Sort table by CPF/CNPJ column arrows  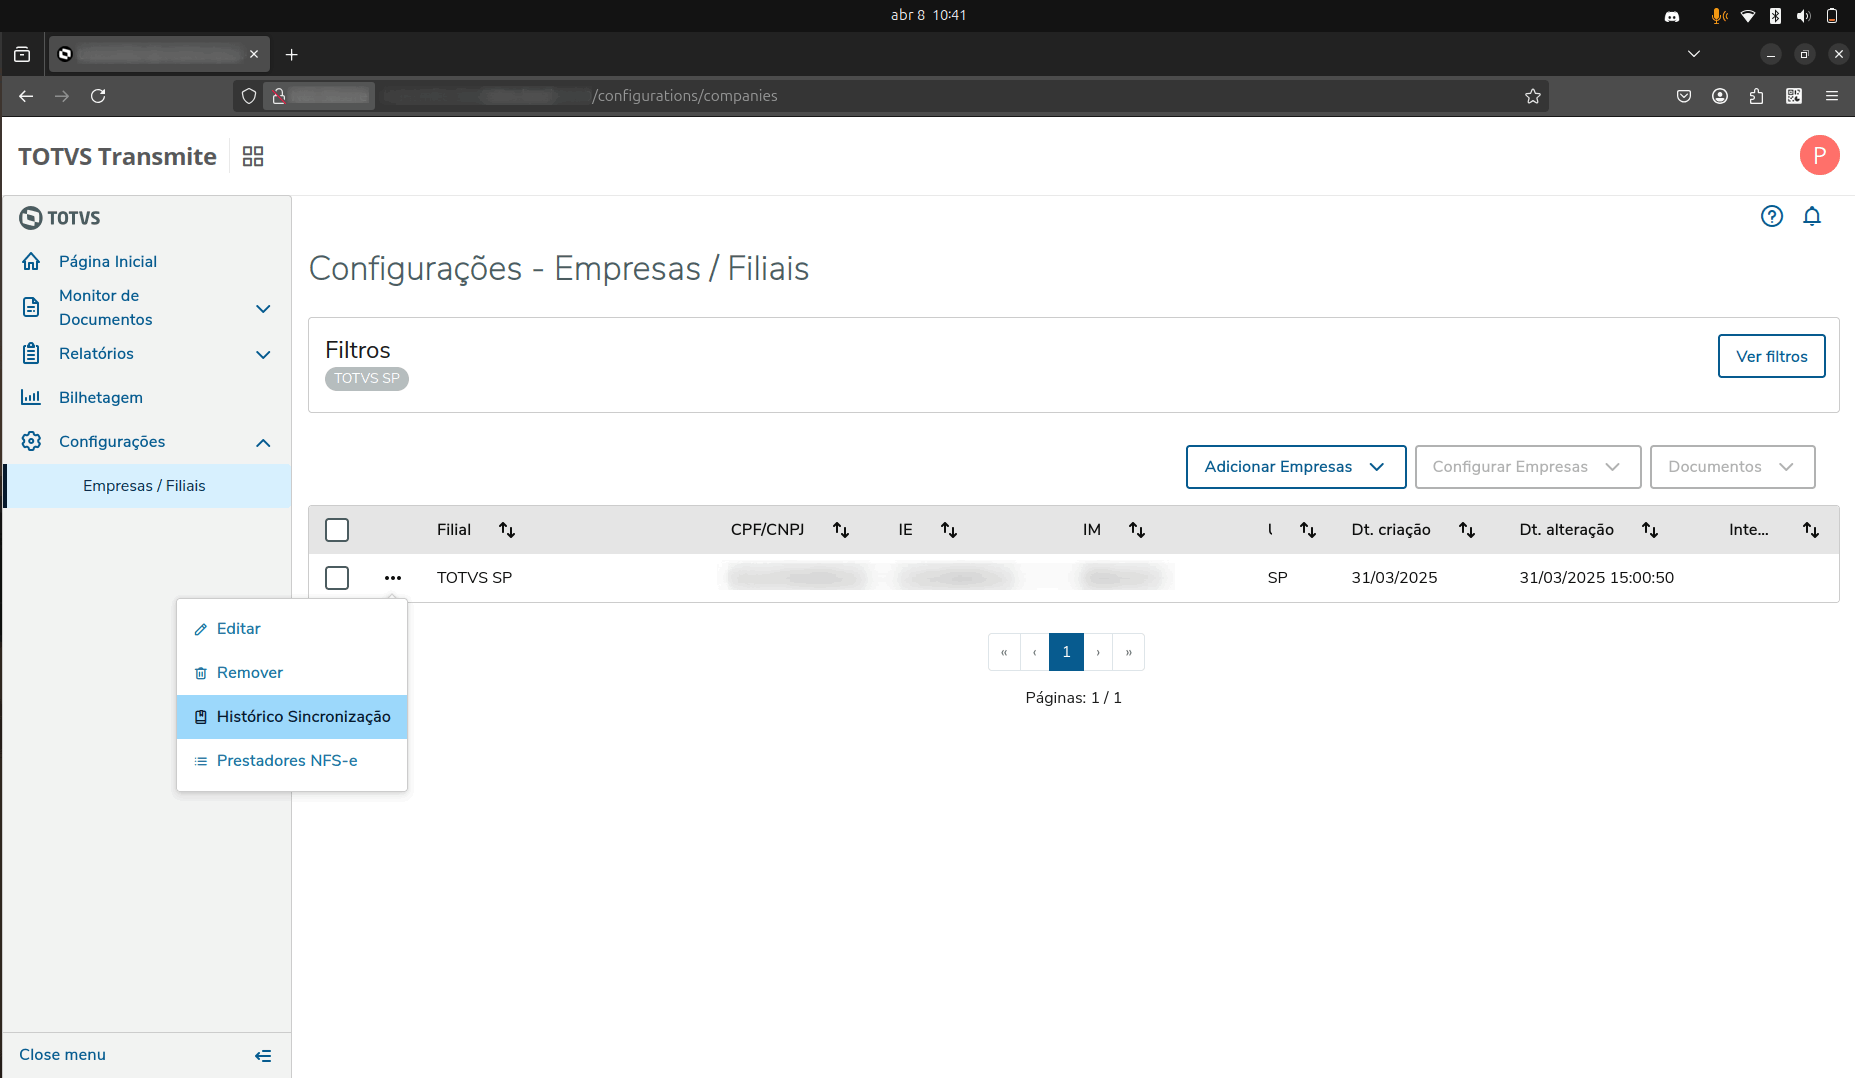point(841,530)
